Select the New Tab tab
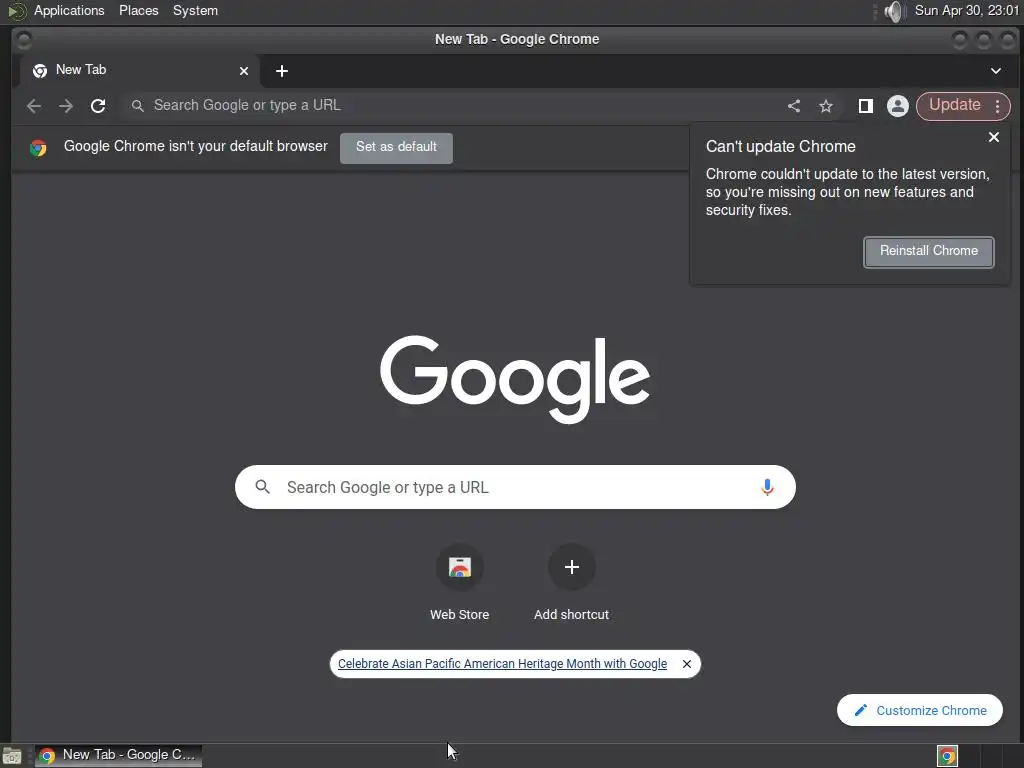Image resolution: width=1024 pixels, height=768 pixels. [139, 71]
